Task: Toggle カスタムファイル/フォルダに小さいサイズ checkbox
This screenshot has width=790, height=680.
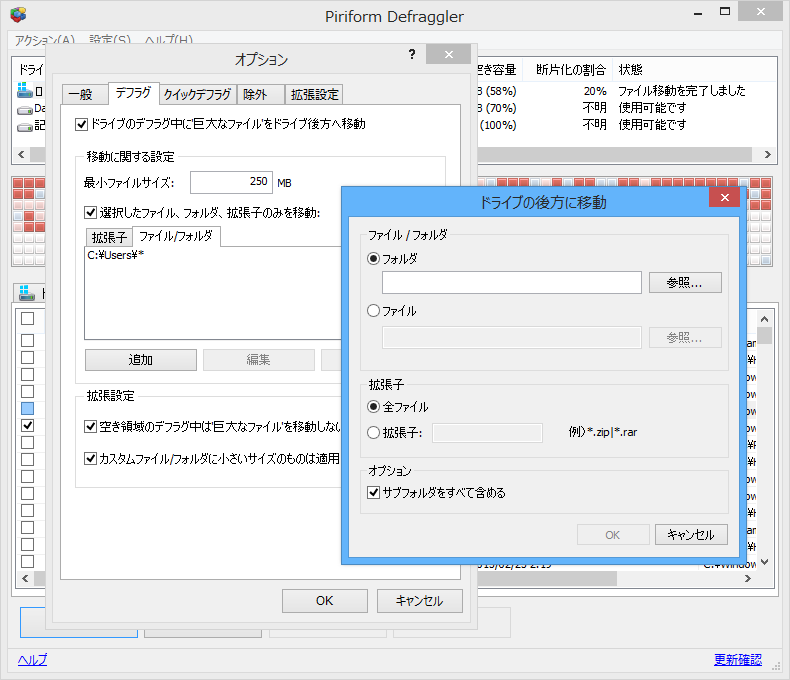Action: click(90, 458)
